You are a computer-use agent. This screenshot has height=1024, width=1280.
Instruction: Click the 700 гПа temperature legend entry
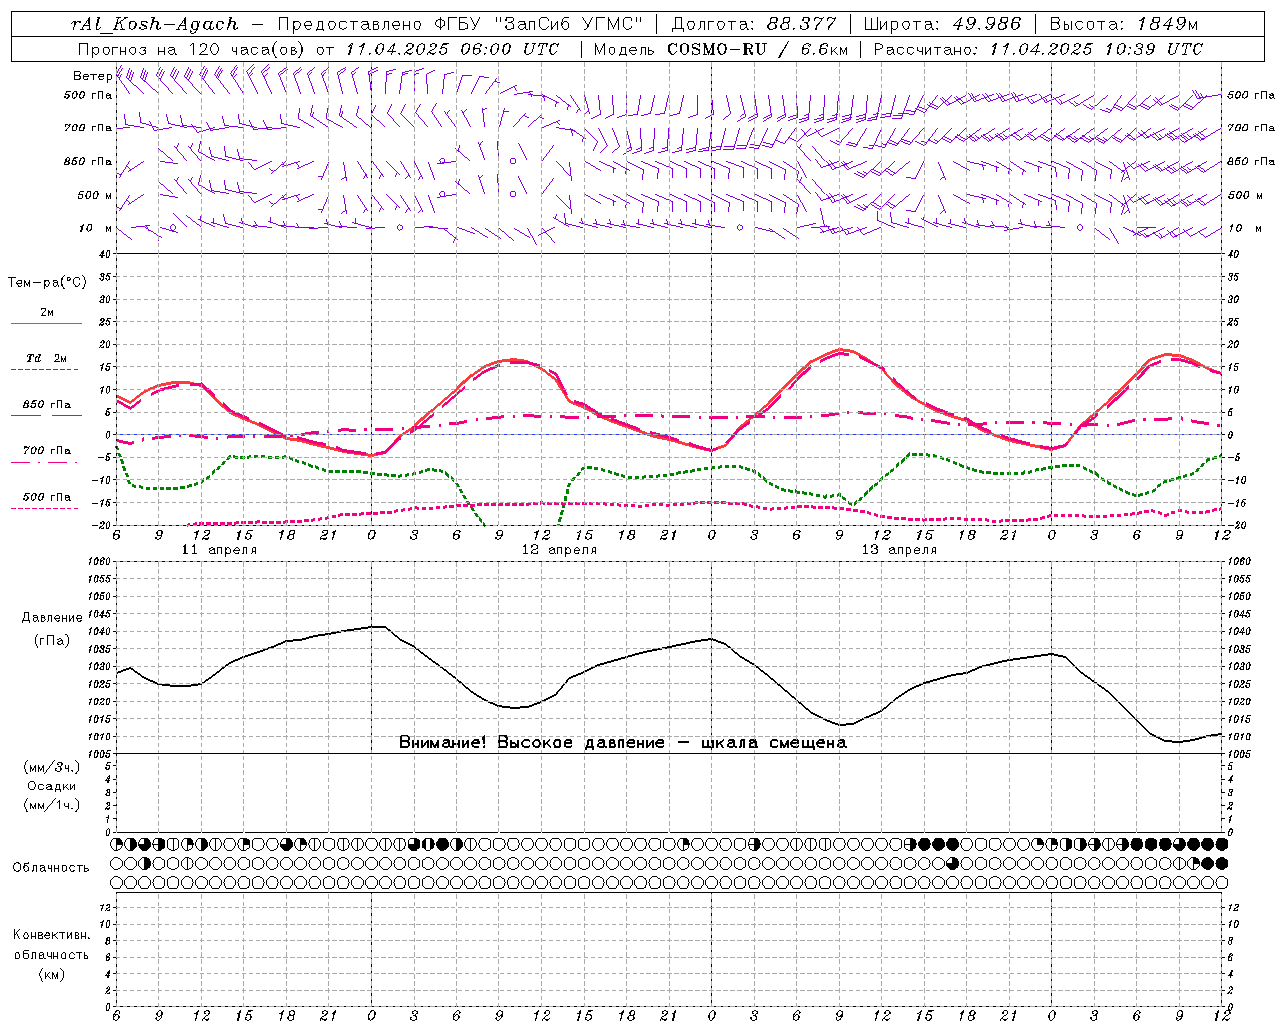point(47,451)
